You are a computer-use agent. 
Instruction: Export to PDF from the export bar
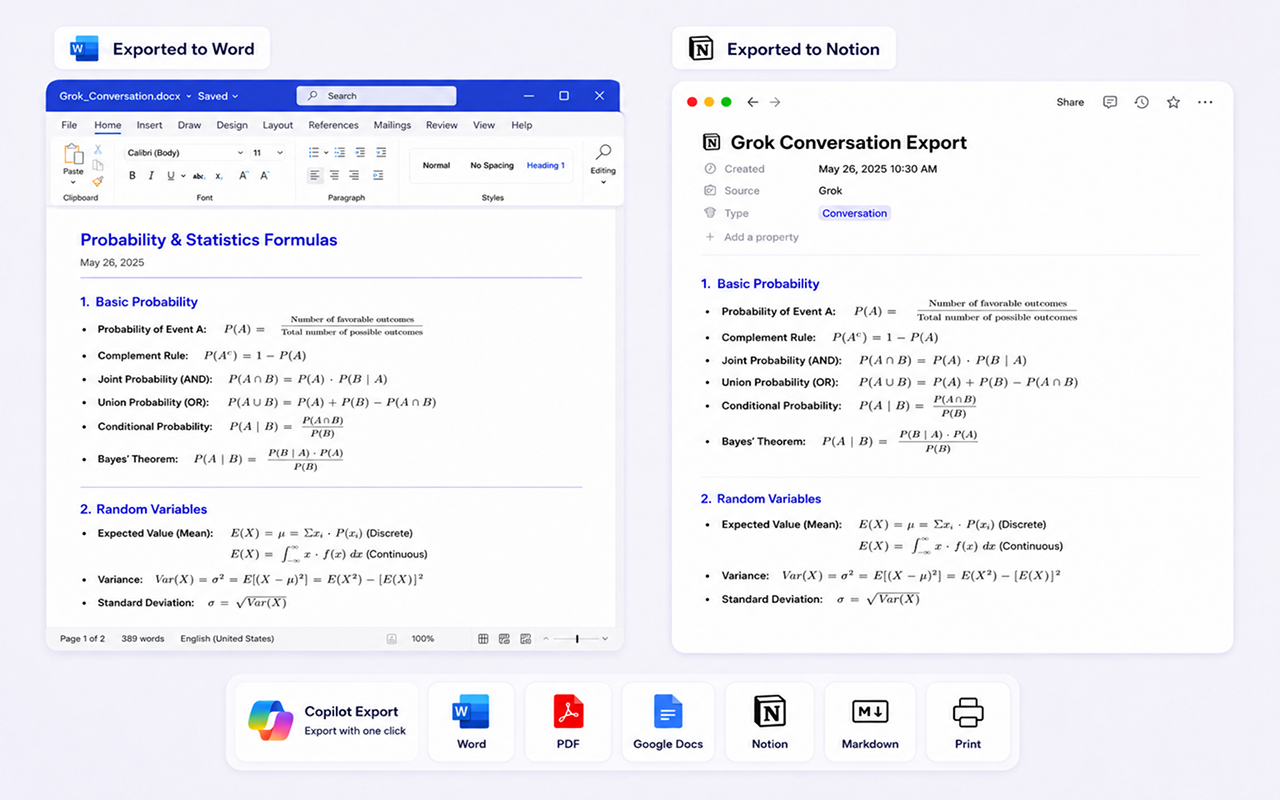tap(568, 722)
